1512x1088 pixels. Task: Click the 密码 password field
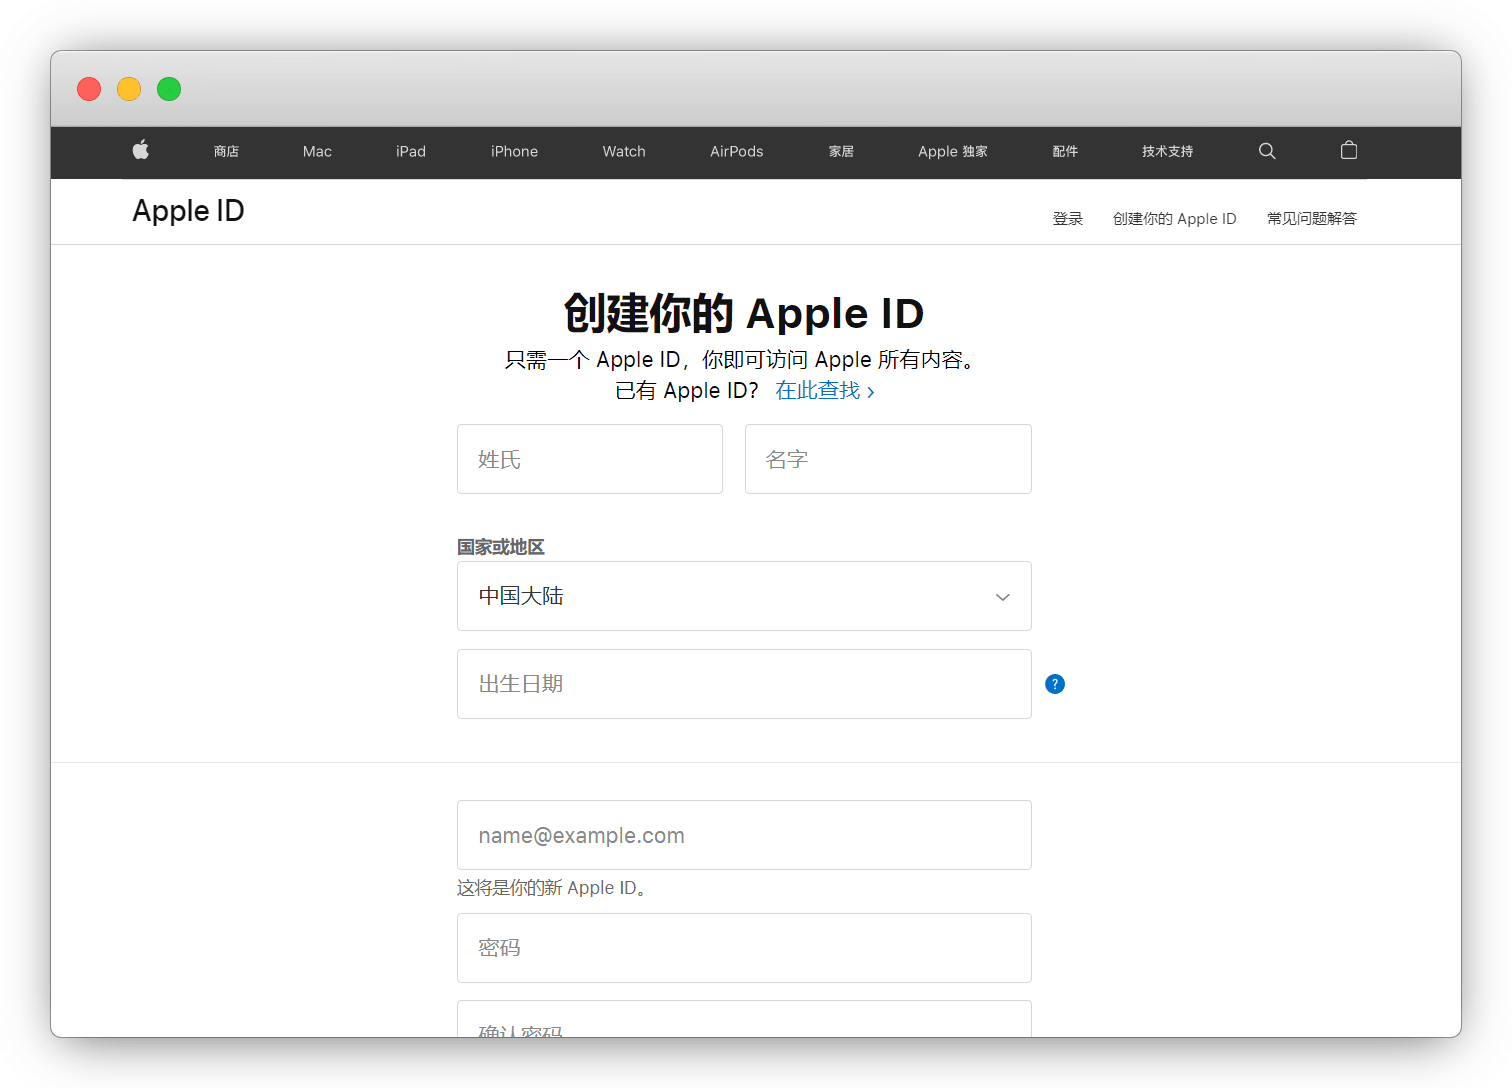[744, 948]
